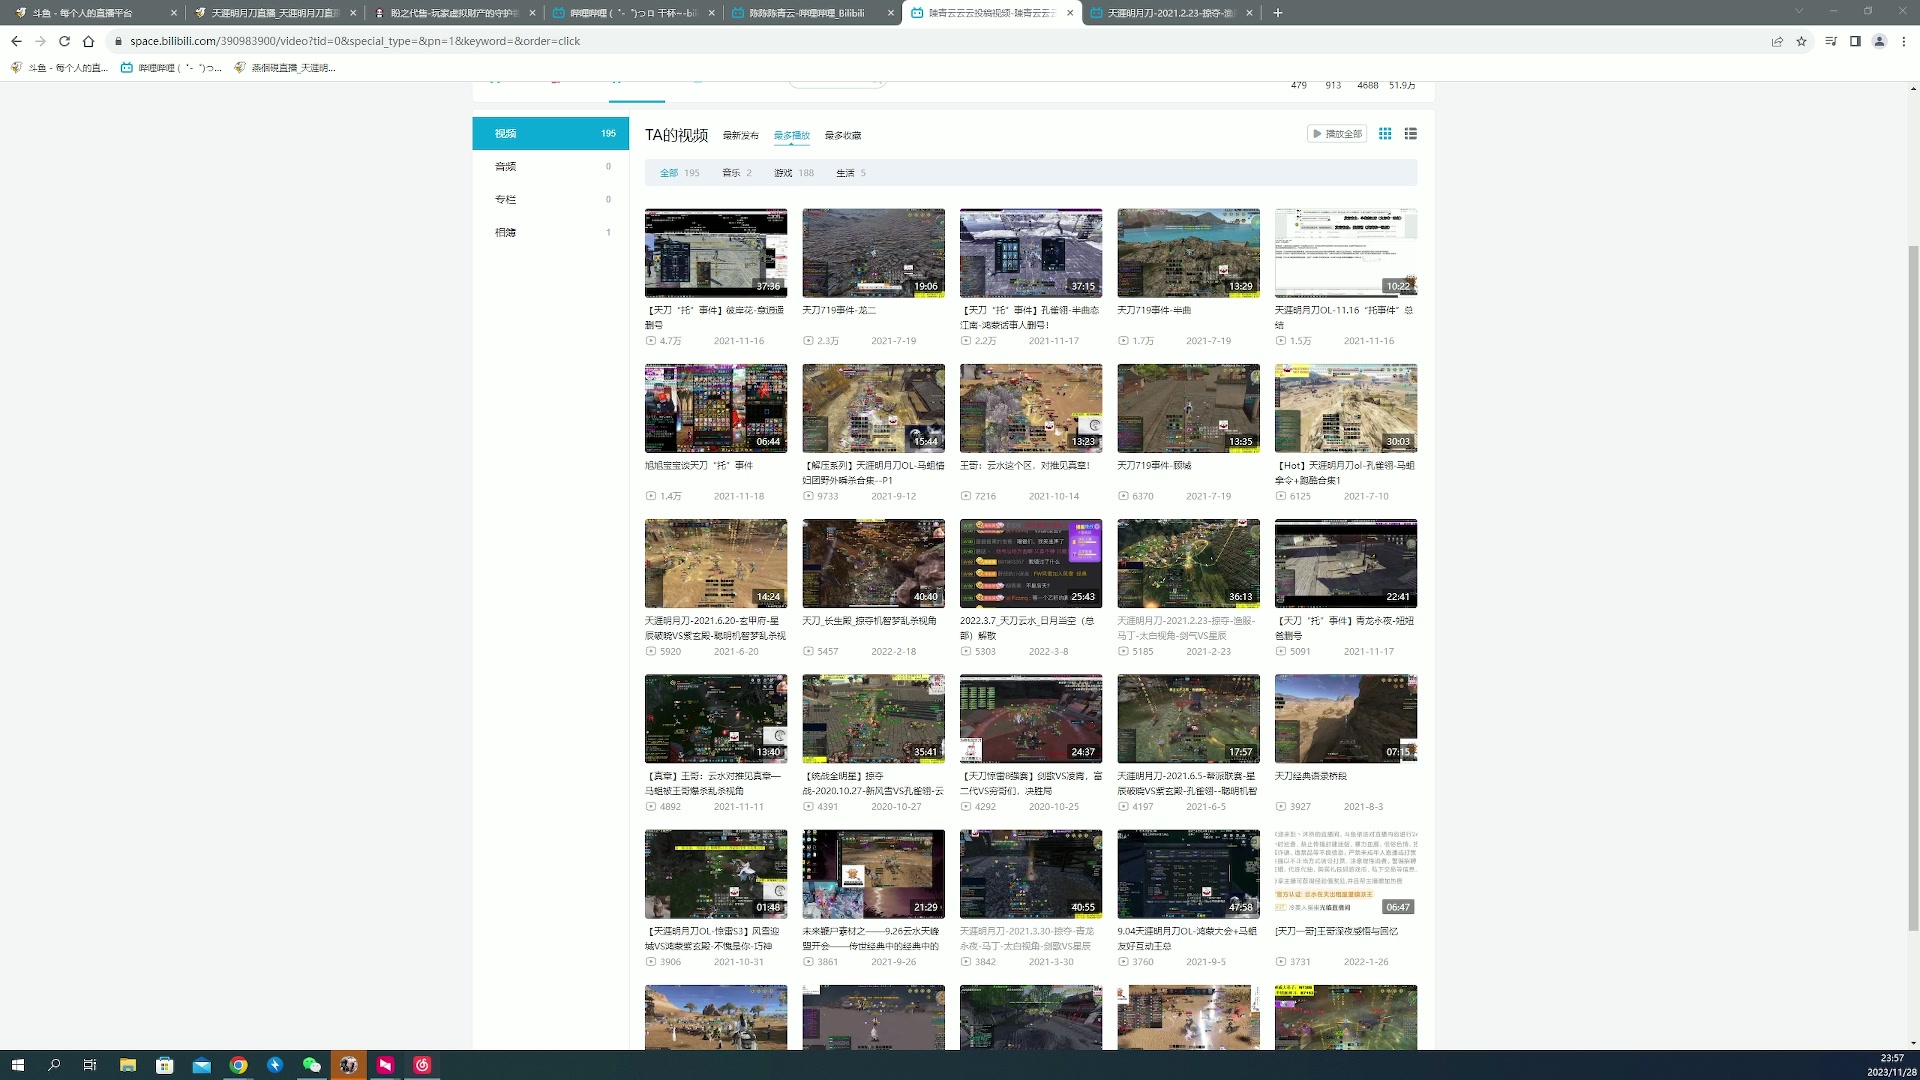Open the 37:36 first video thumbnail
The width and height of the screenshot is (1920, 1080).
tap(716, 253)
